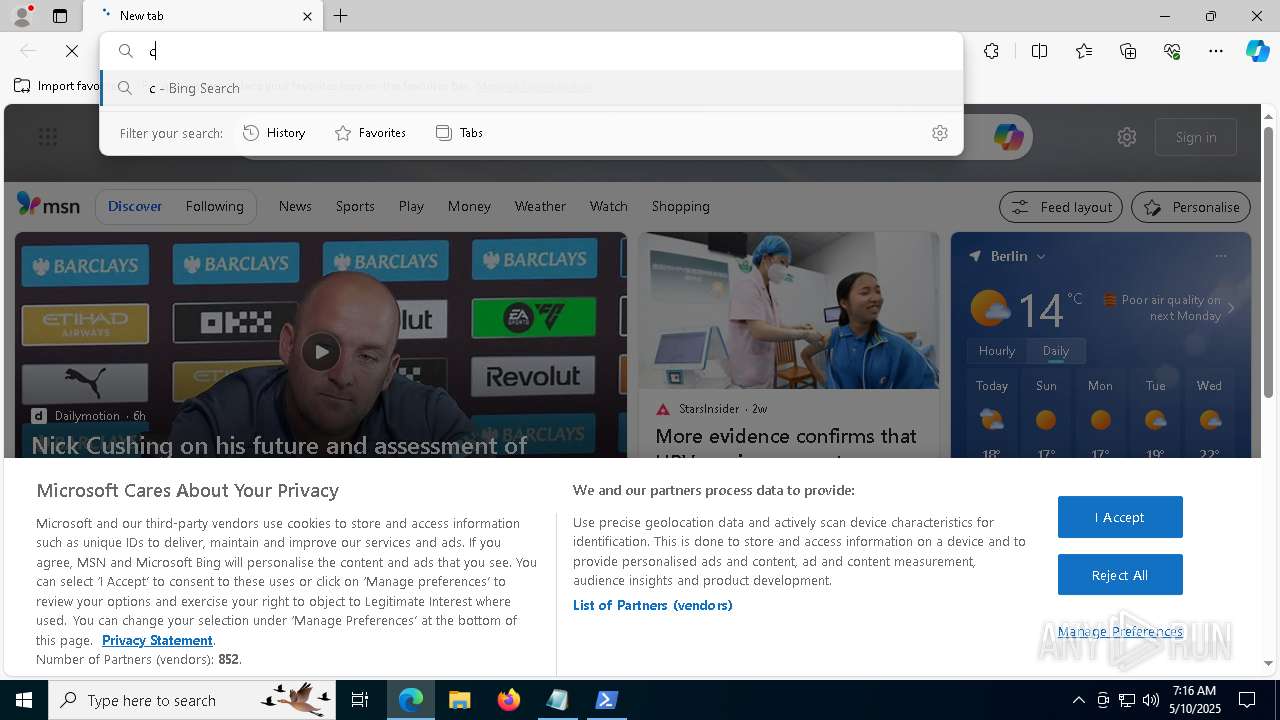The width and height of the screenshot is (1280, 720).
Task: Click the taskbar search box
Action: click(x=192, y=700)
